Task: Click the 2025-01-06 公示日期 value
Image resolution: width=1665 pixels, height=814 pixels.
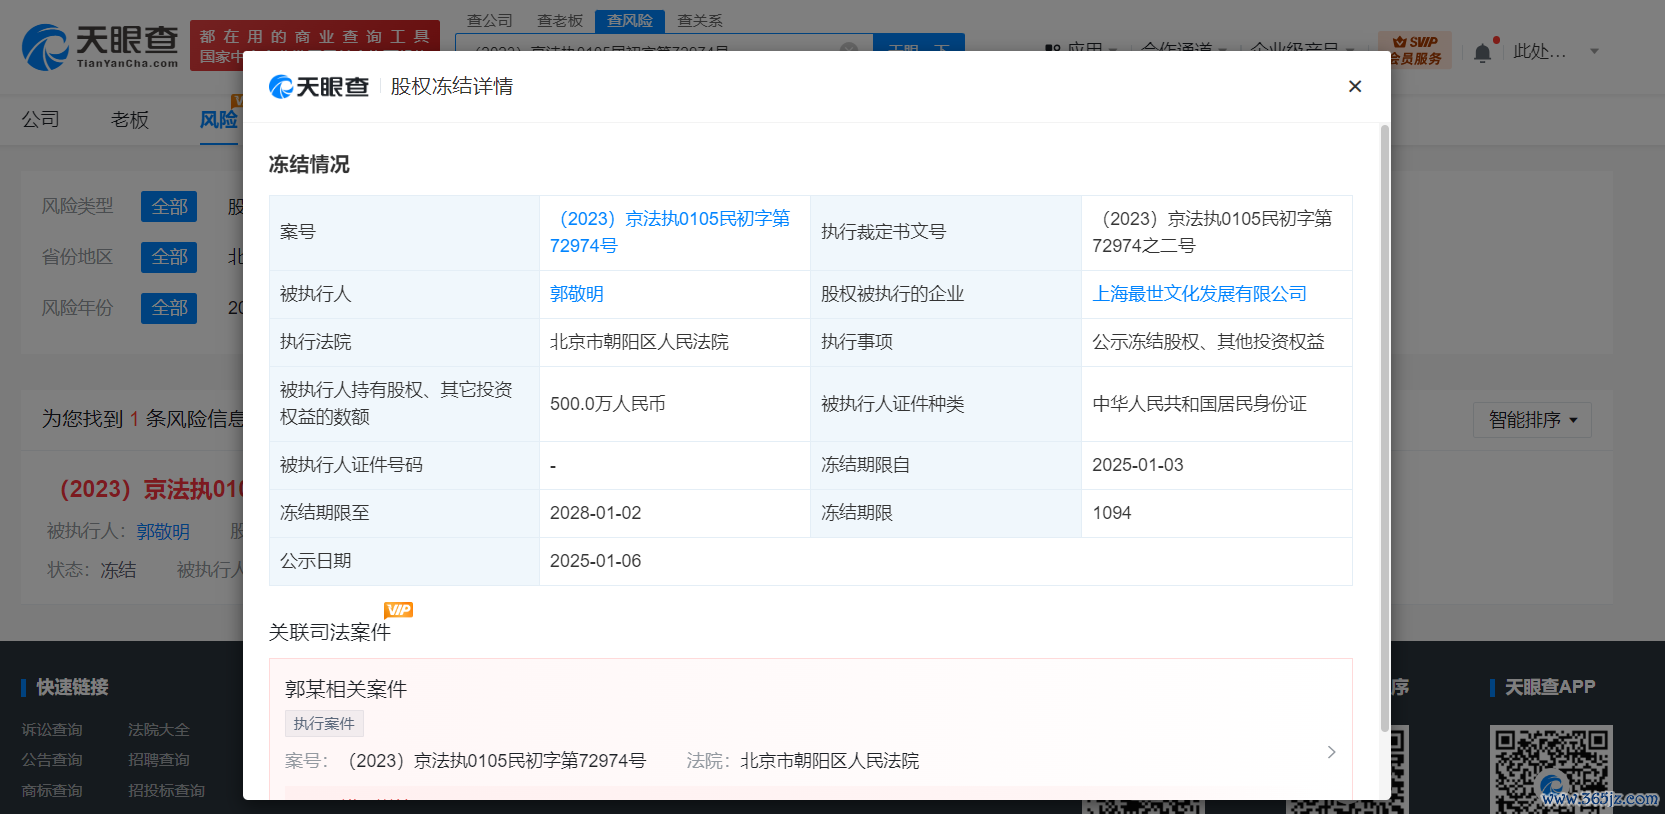Action: tap(595, 561)
